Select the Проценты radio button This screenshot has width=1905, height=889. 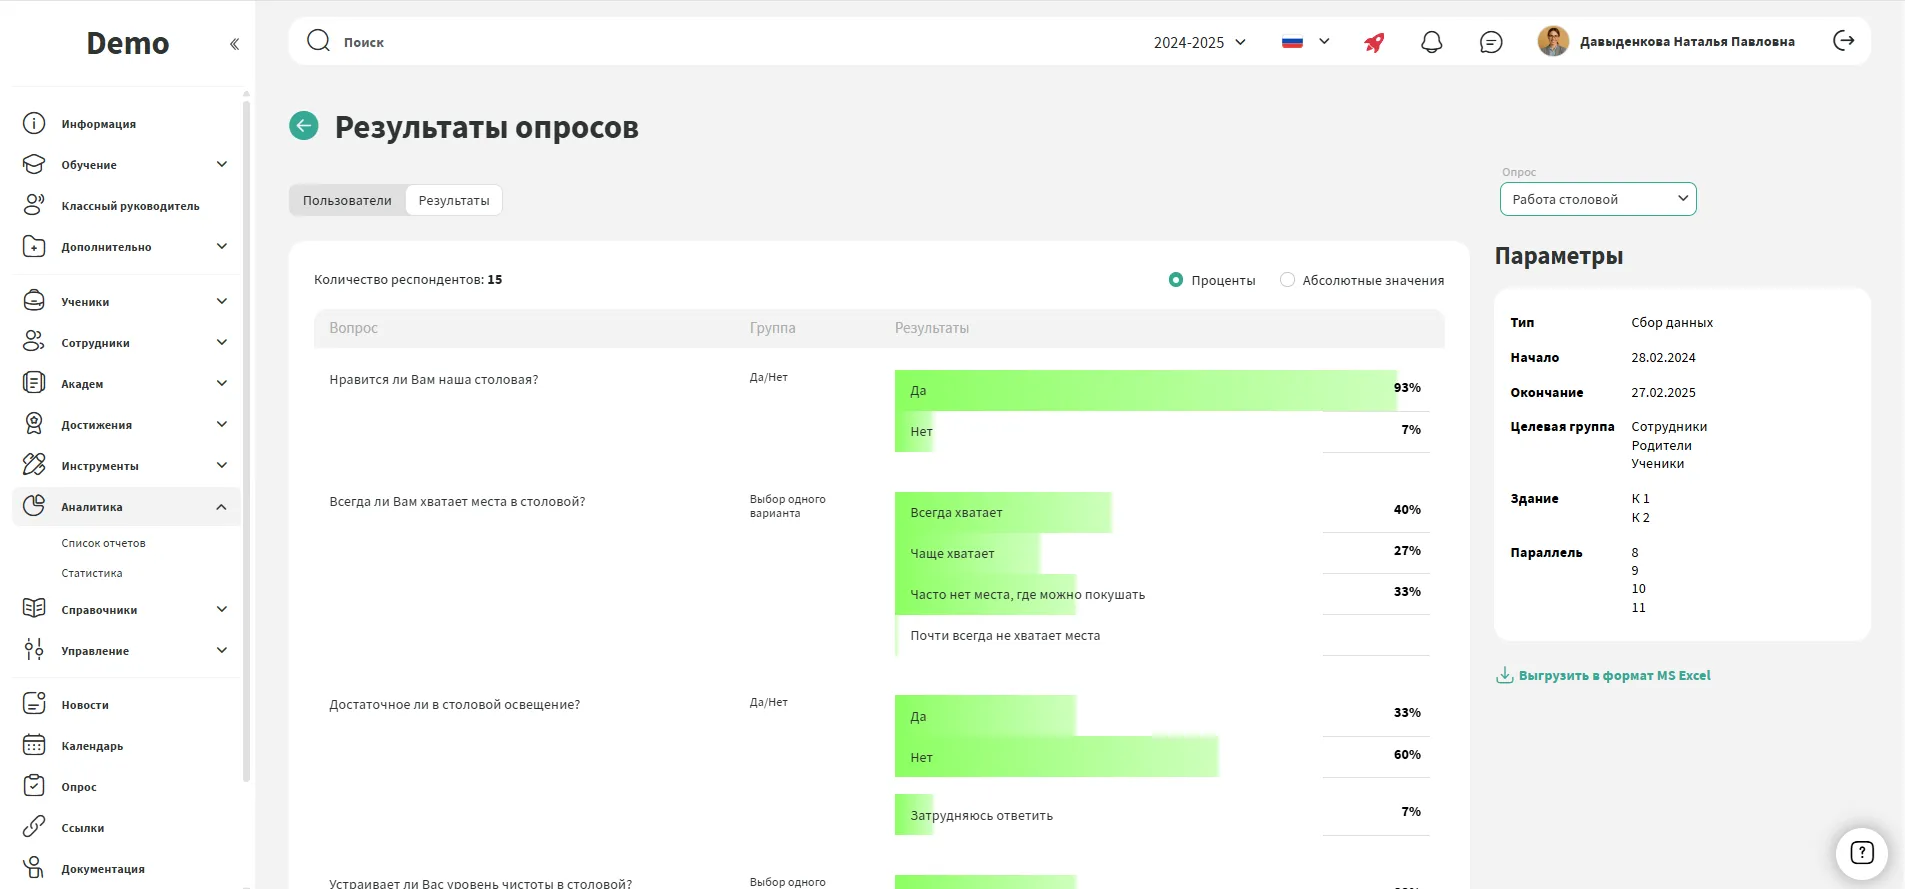coord(1176,280)
